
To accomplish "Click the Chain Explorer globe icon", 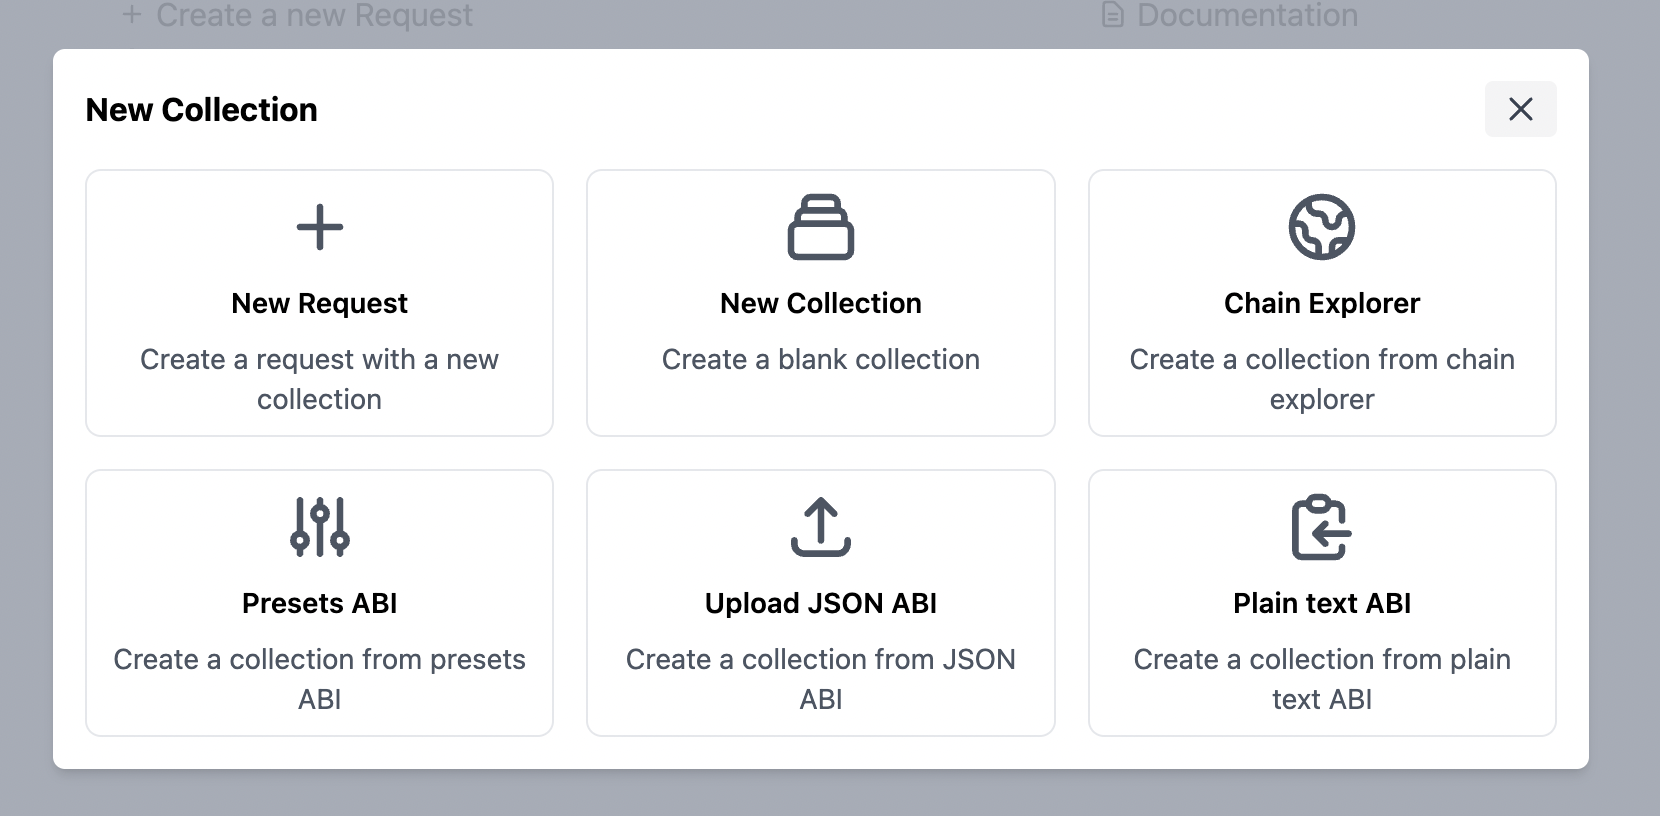I will pos(1322,227).
